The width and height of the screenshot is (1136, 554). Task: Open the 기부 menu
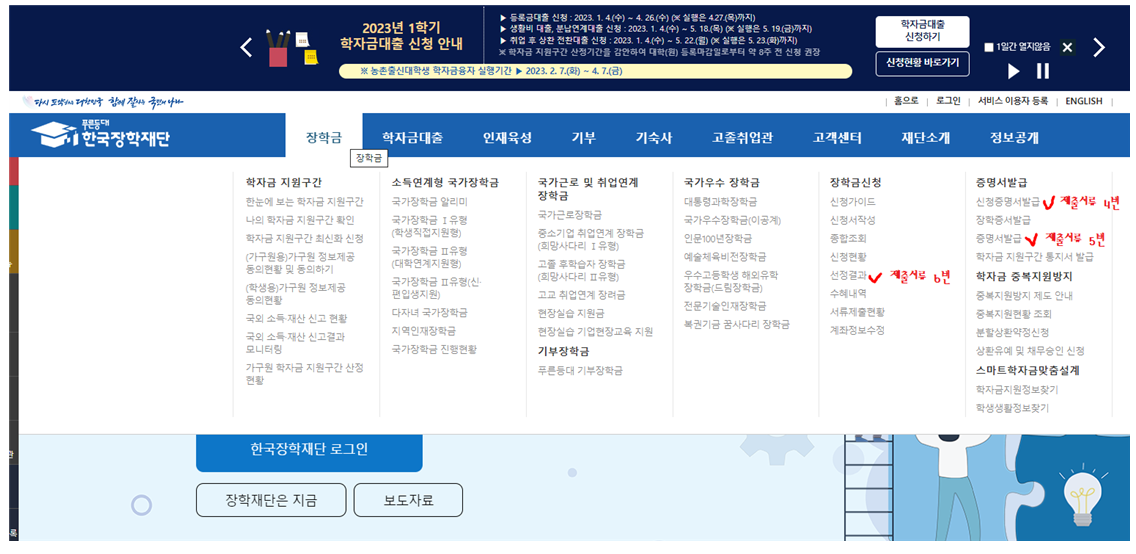(x=583, y=138)
